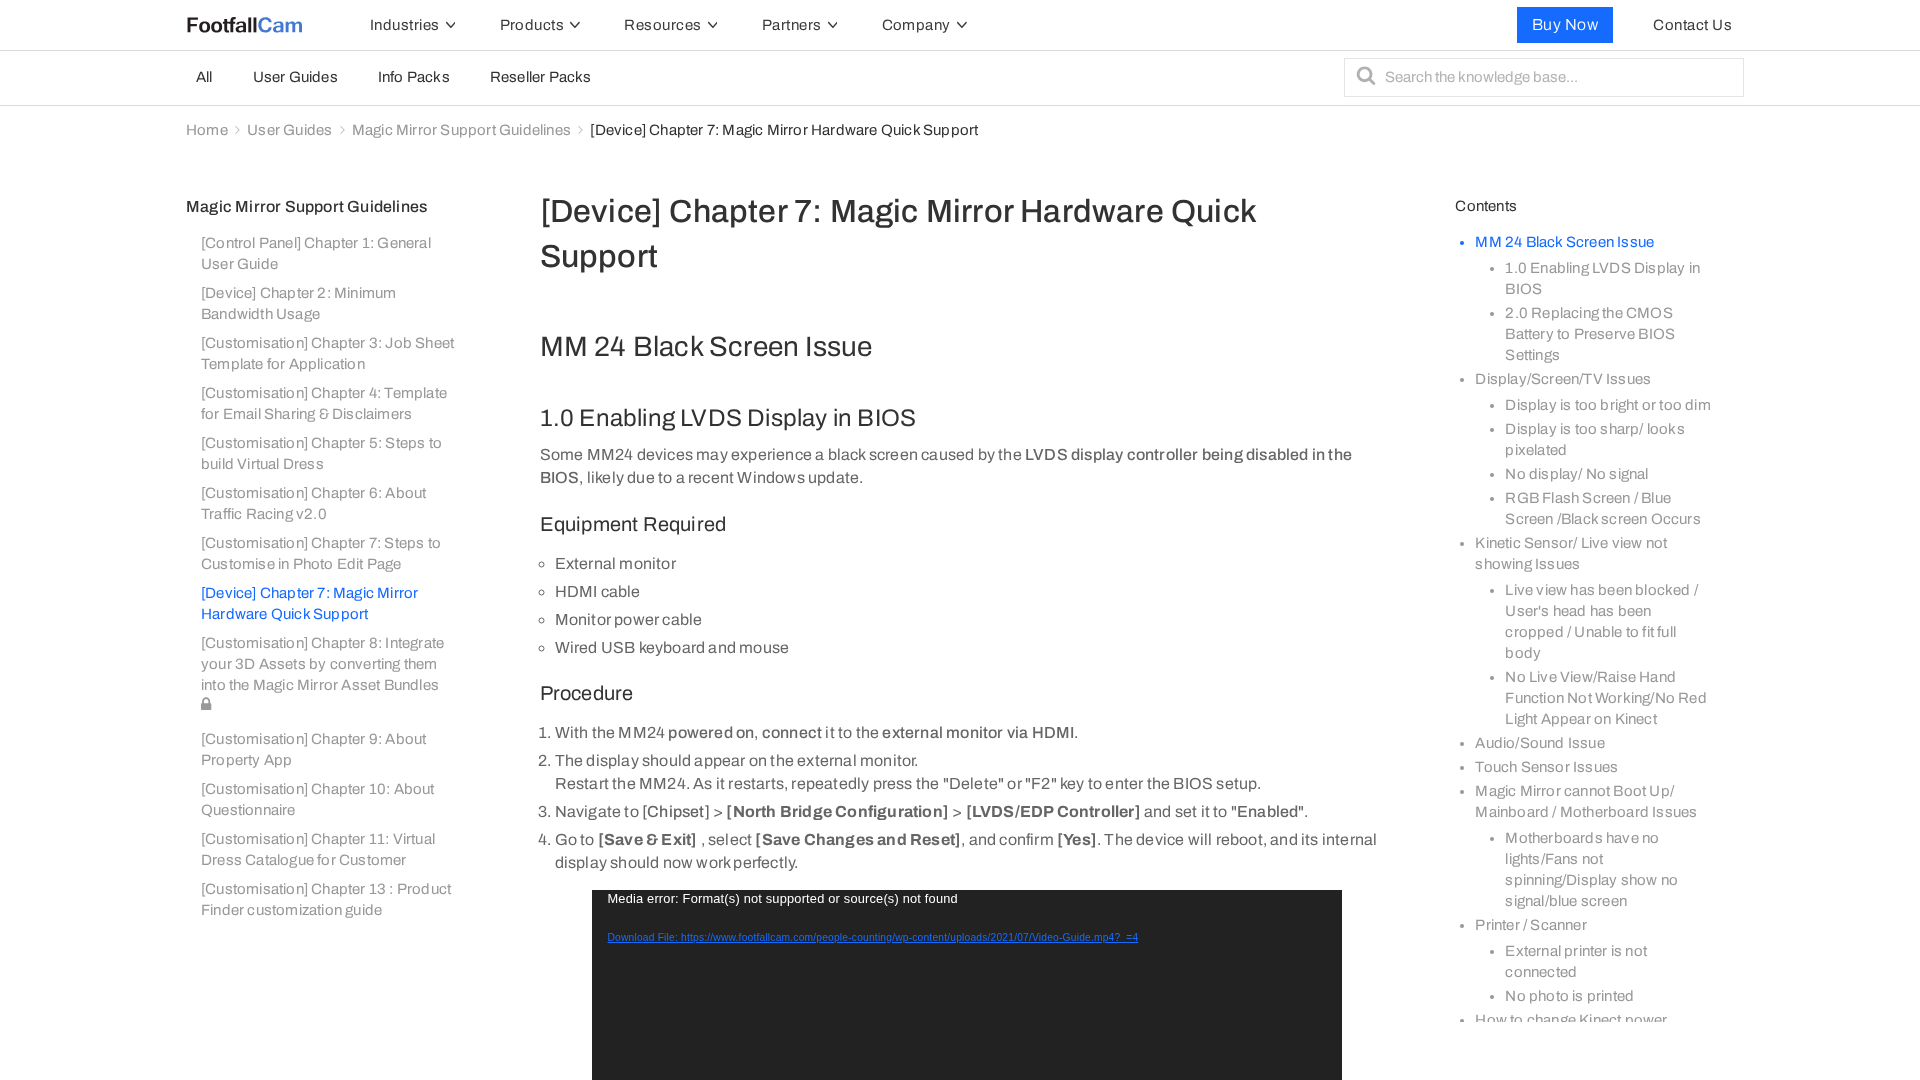1920x1080 pixels.
Task: Click the FootfallCam logo
Action: pos(244,25)
